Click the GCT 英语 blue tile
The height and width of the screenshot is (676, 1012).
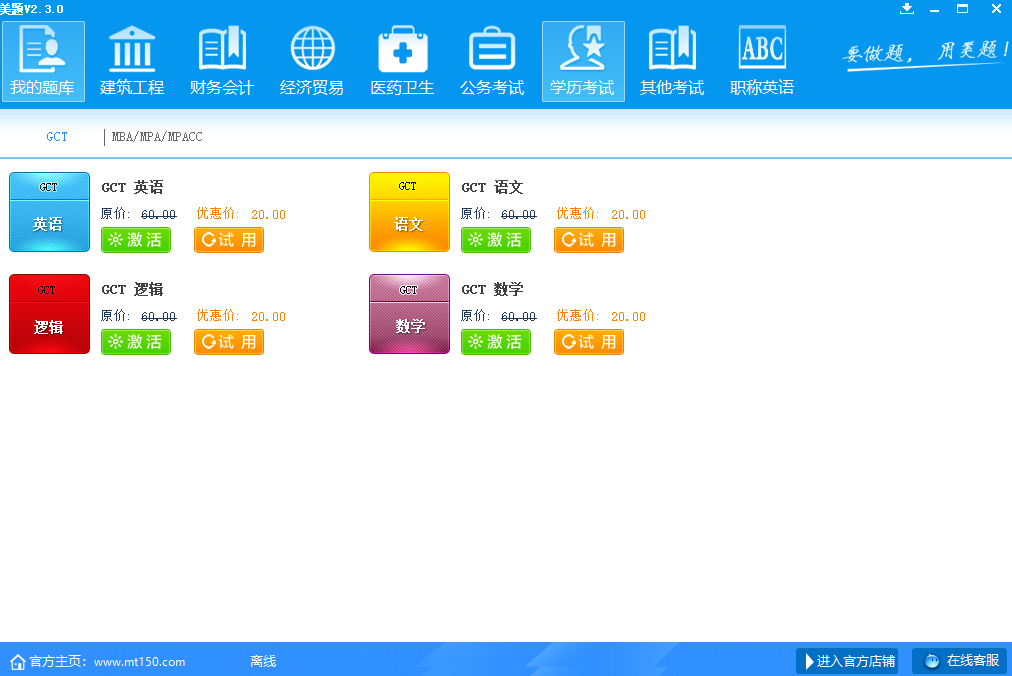click(x=49, y=212)
